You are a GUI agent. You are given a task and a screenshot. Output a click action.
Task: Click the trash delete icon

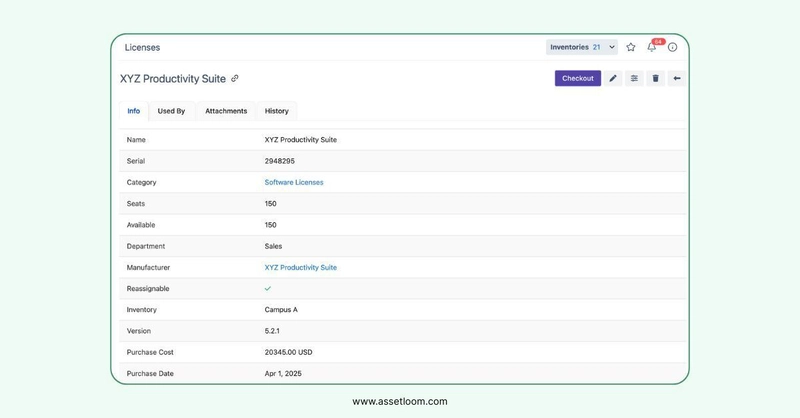coord(656,78)
